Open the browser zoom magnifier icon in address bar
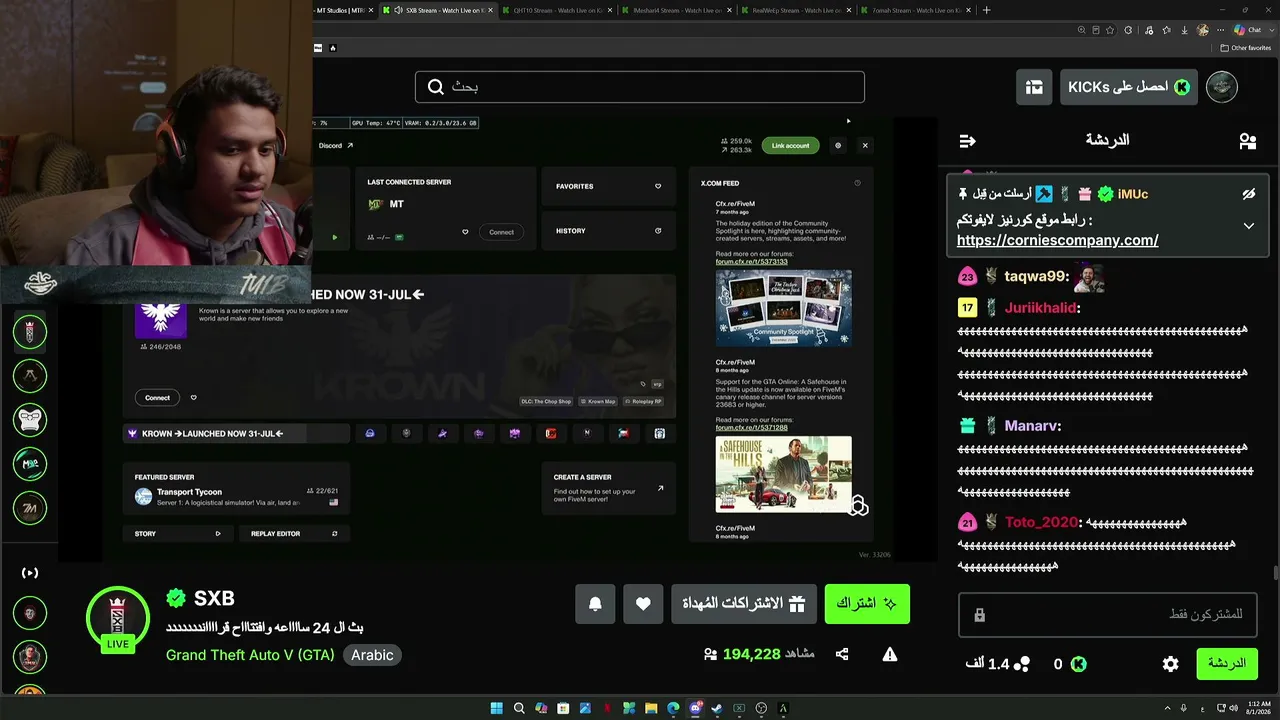The width and height of the screenshot is (1280, 720). click(x=1082, y=30)
